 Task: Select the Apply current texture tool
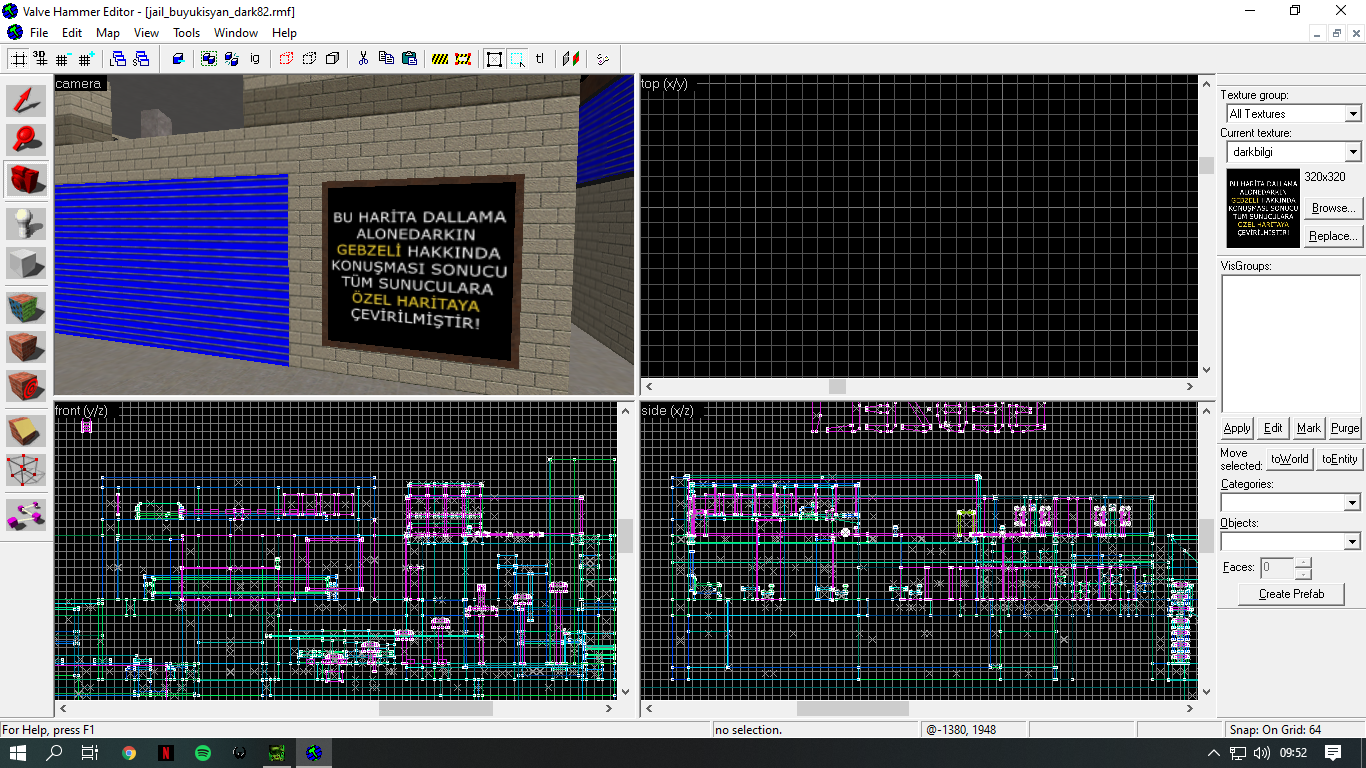(x=27, y=347)
